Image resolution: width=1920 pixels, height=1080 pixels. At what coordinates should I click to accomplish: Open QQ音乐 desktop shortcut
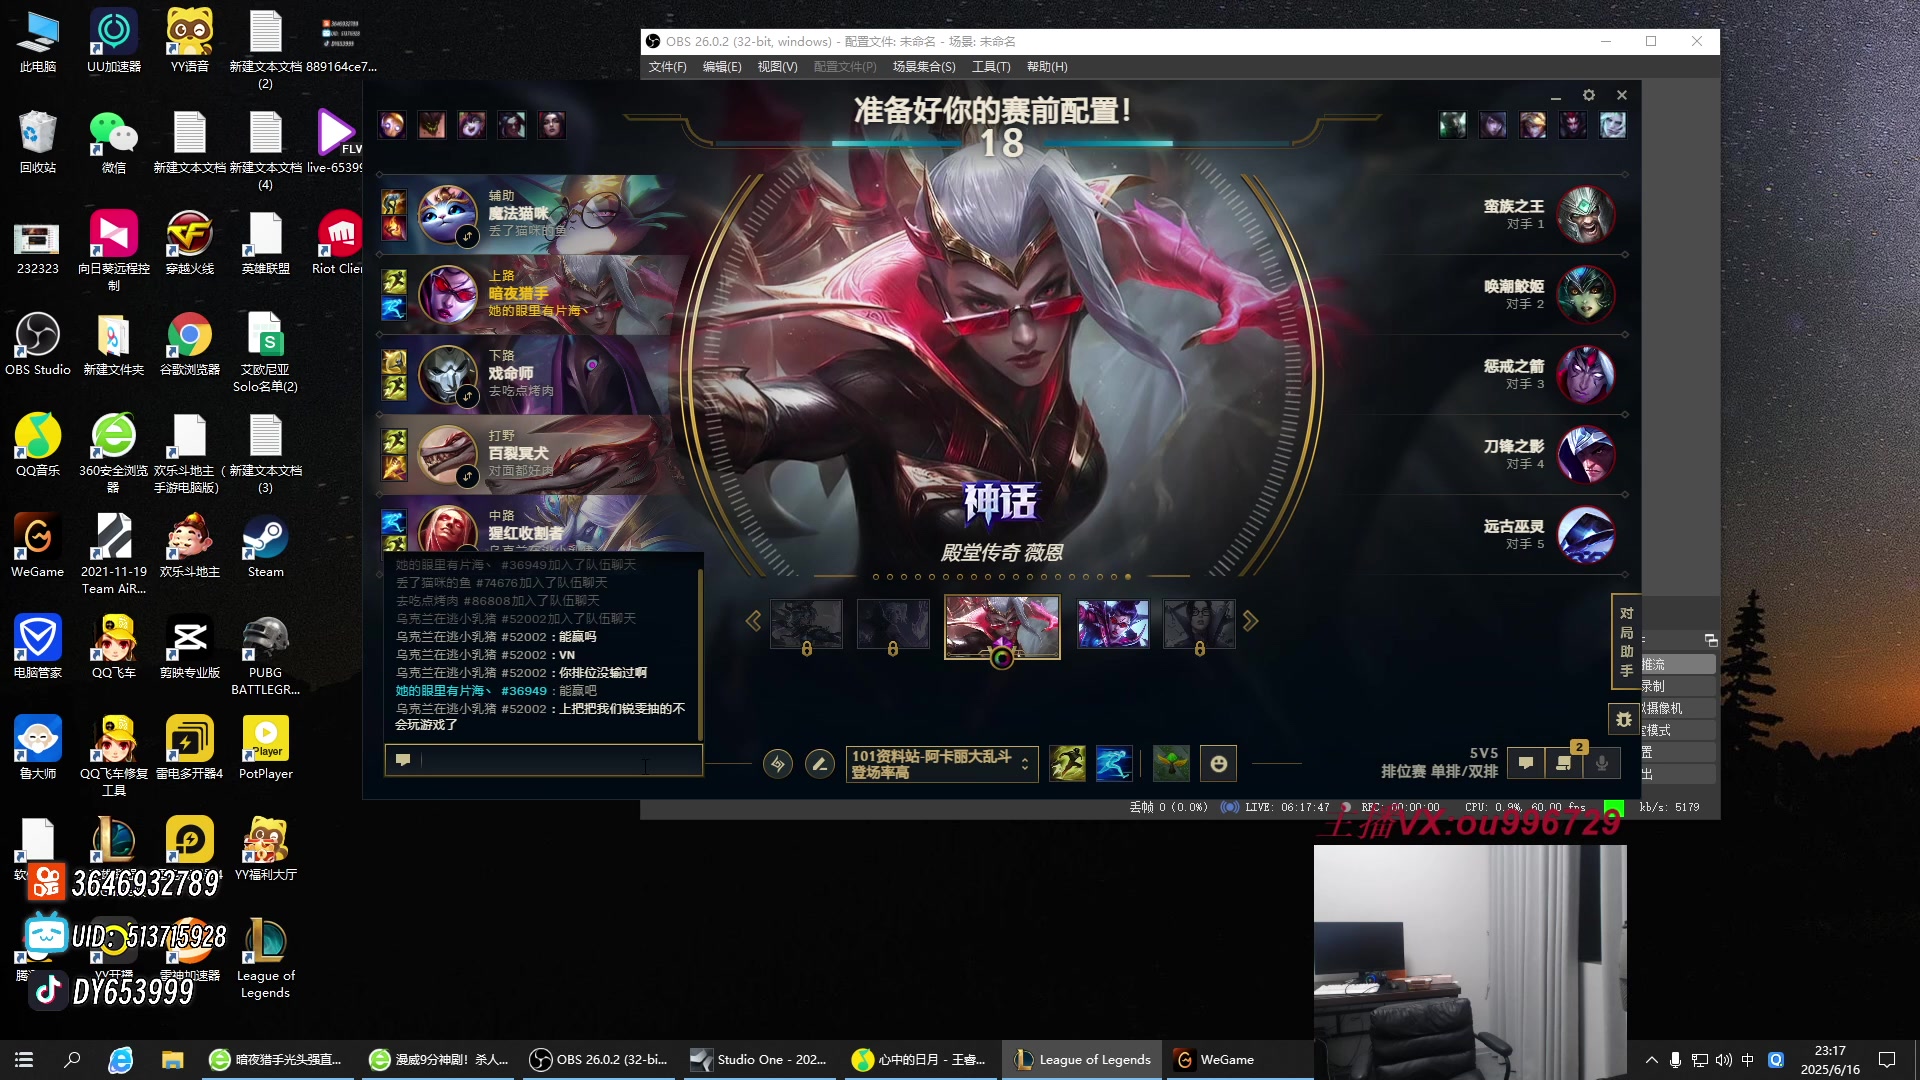(x=38, y=445)
